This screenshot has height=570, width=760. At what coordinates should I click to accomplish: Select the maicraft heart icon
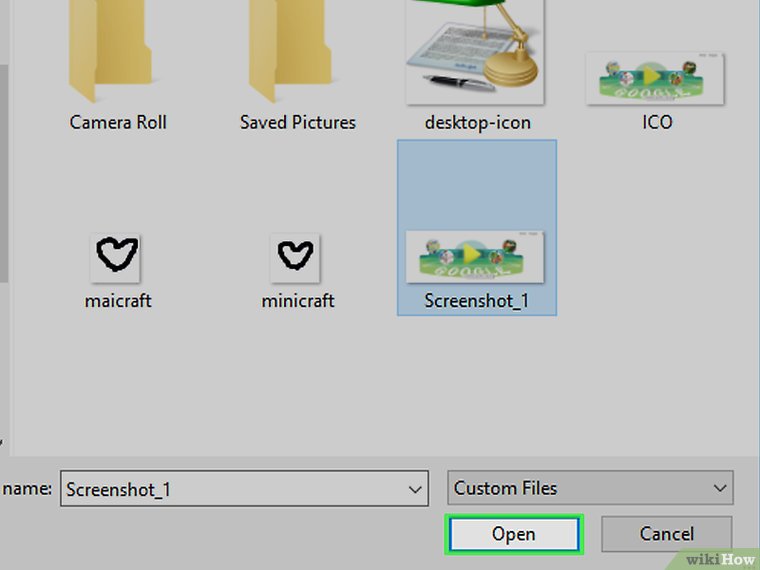coord(116,258)
